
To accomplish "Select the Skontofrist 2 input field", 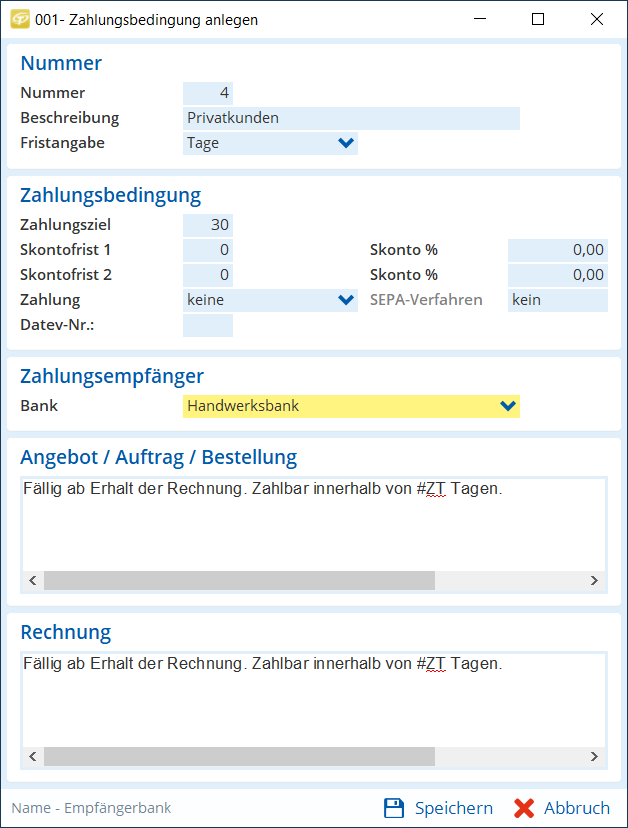I will (208, 275).
